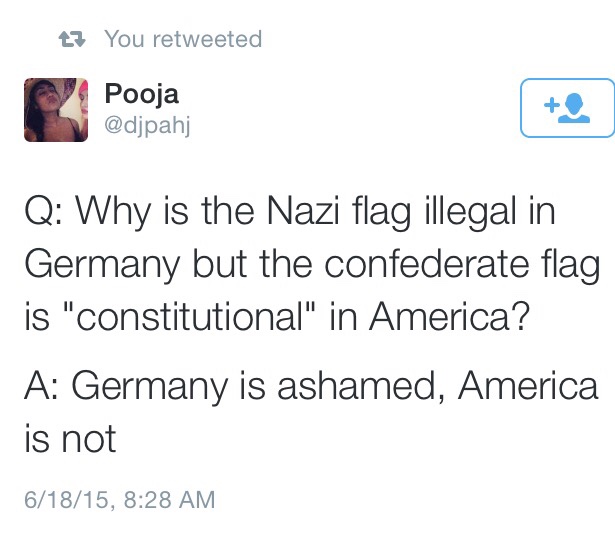The width and height of the screenshot is (615, 539).
Task: Open the Pooja display name
Action: (142, 94)
